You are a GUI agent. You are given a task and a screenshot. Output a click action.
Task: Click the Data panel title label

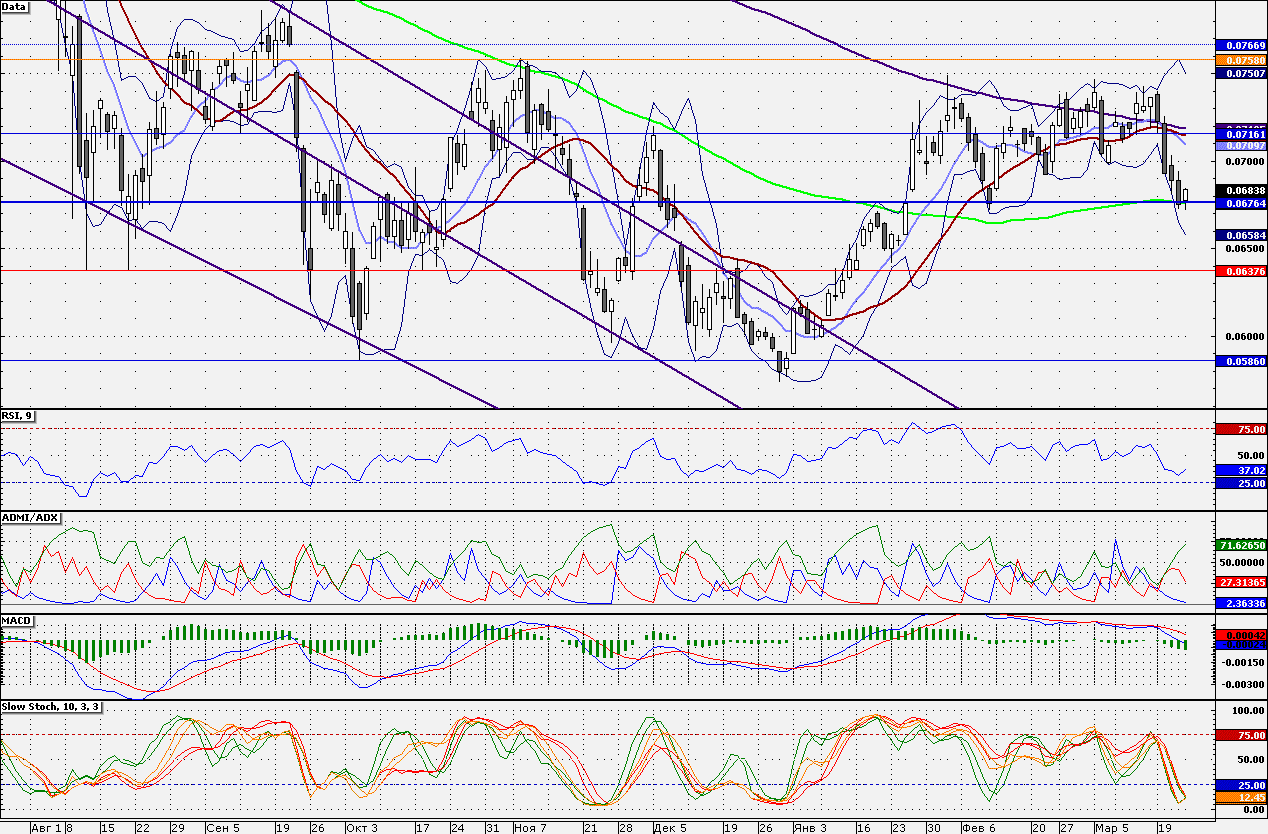(x=15, y=6)
